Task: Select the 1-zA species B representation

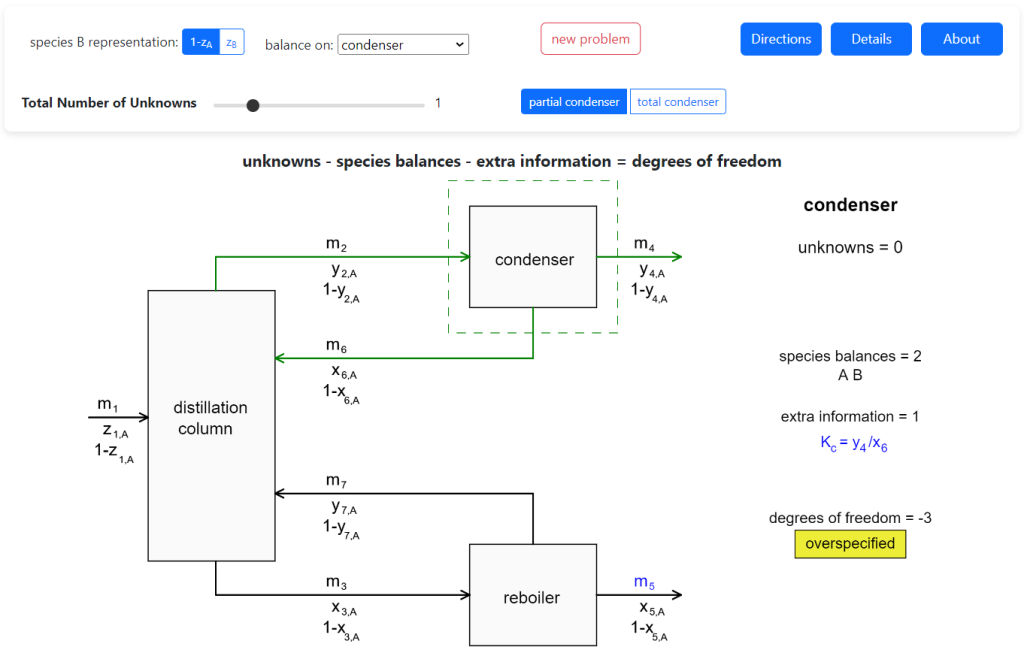Action: [x=200, y=42]
